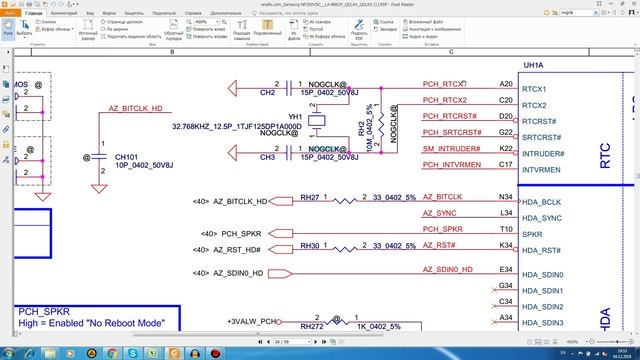The height and width of the screenshot is (360, 640).
Task: Switch to the Protect ribbon tab
Action: pos(134,13)
